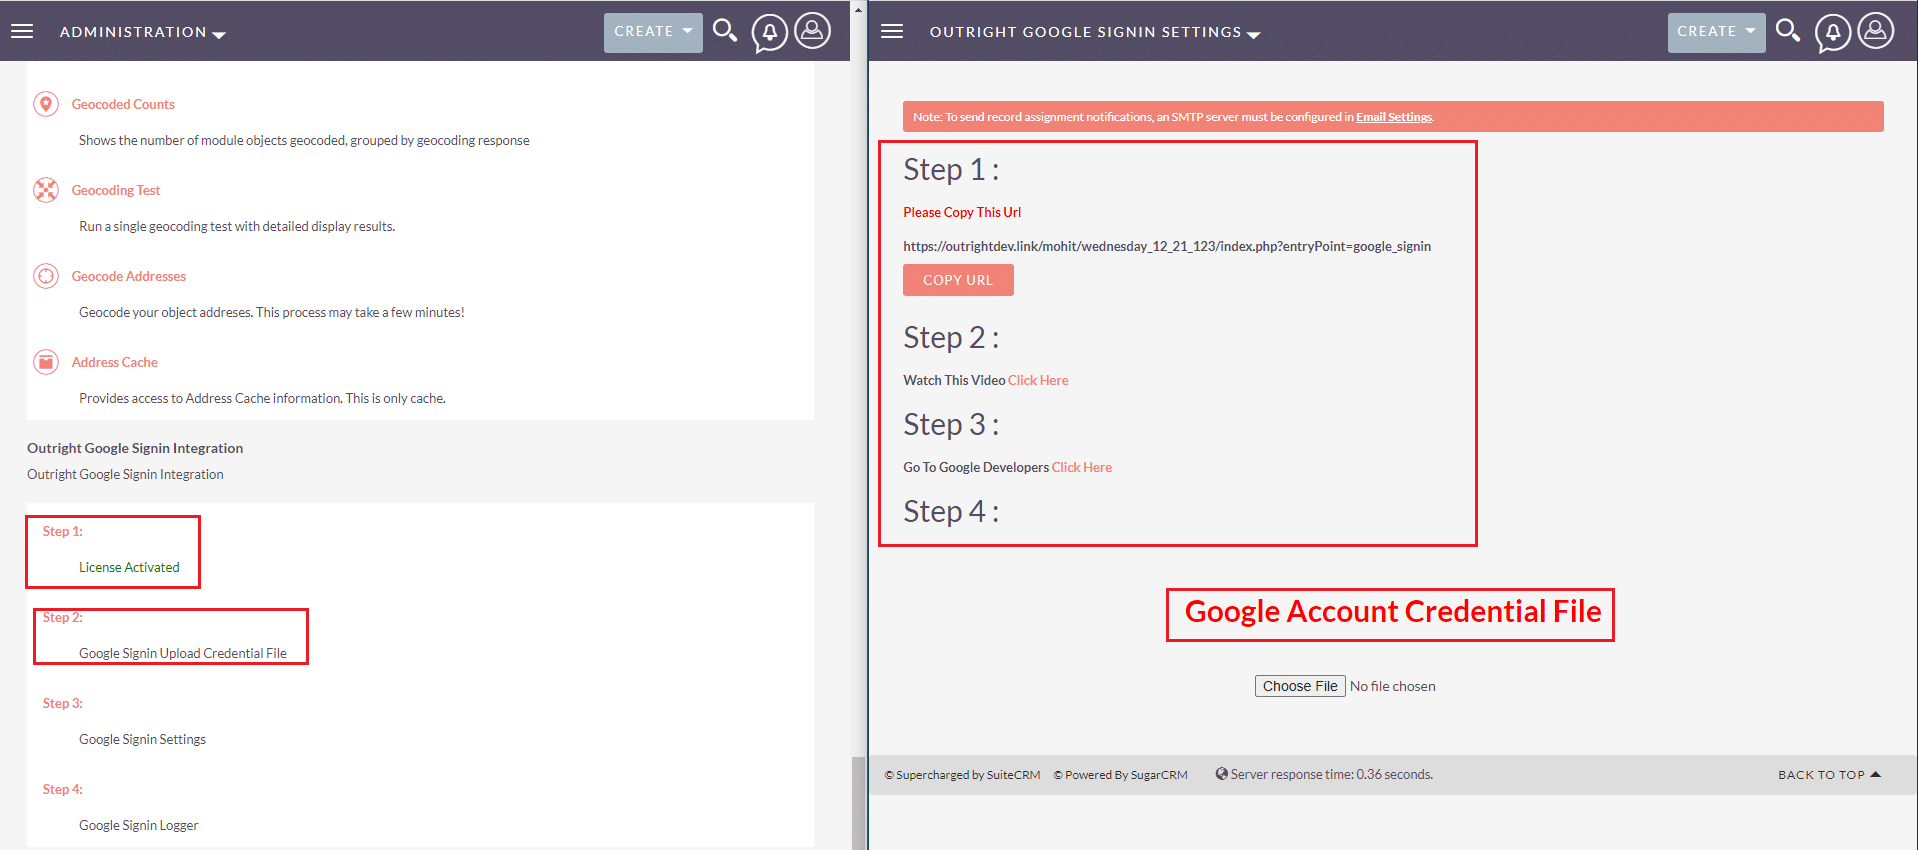Viewport: 1918px width, 850px height.
Task: Click Powered By SugarCRM footer text
Action: [x=1121, y=775]
